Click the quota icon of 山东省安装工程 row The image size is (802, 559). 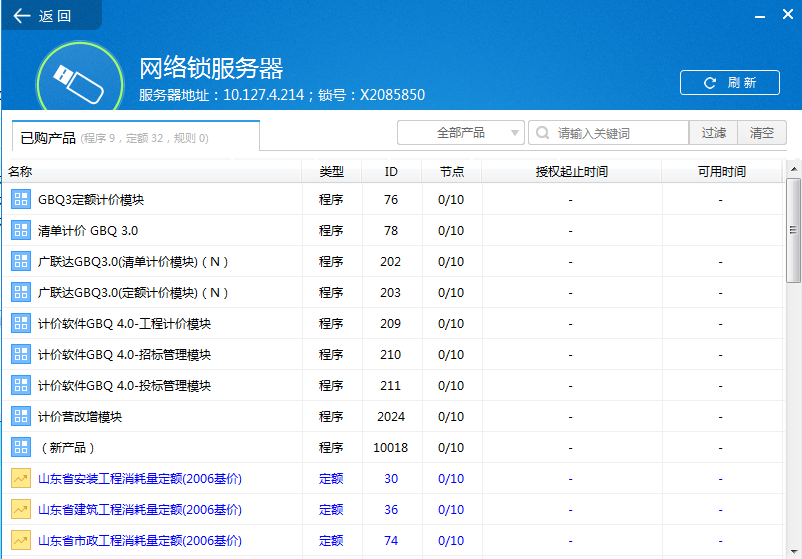coord(21,479)
